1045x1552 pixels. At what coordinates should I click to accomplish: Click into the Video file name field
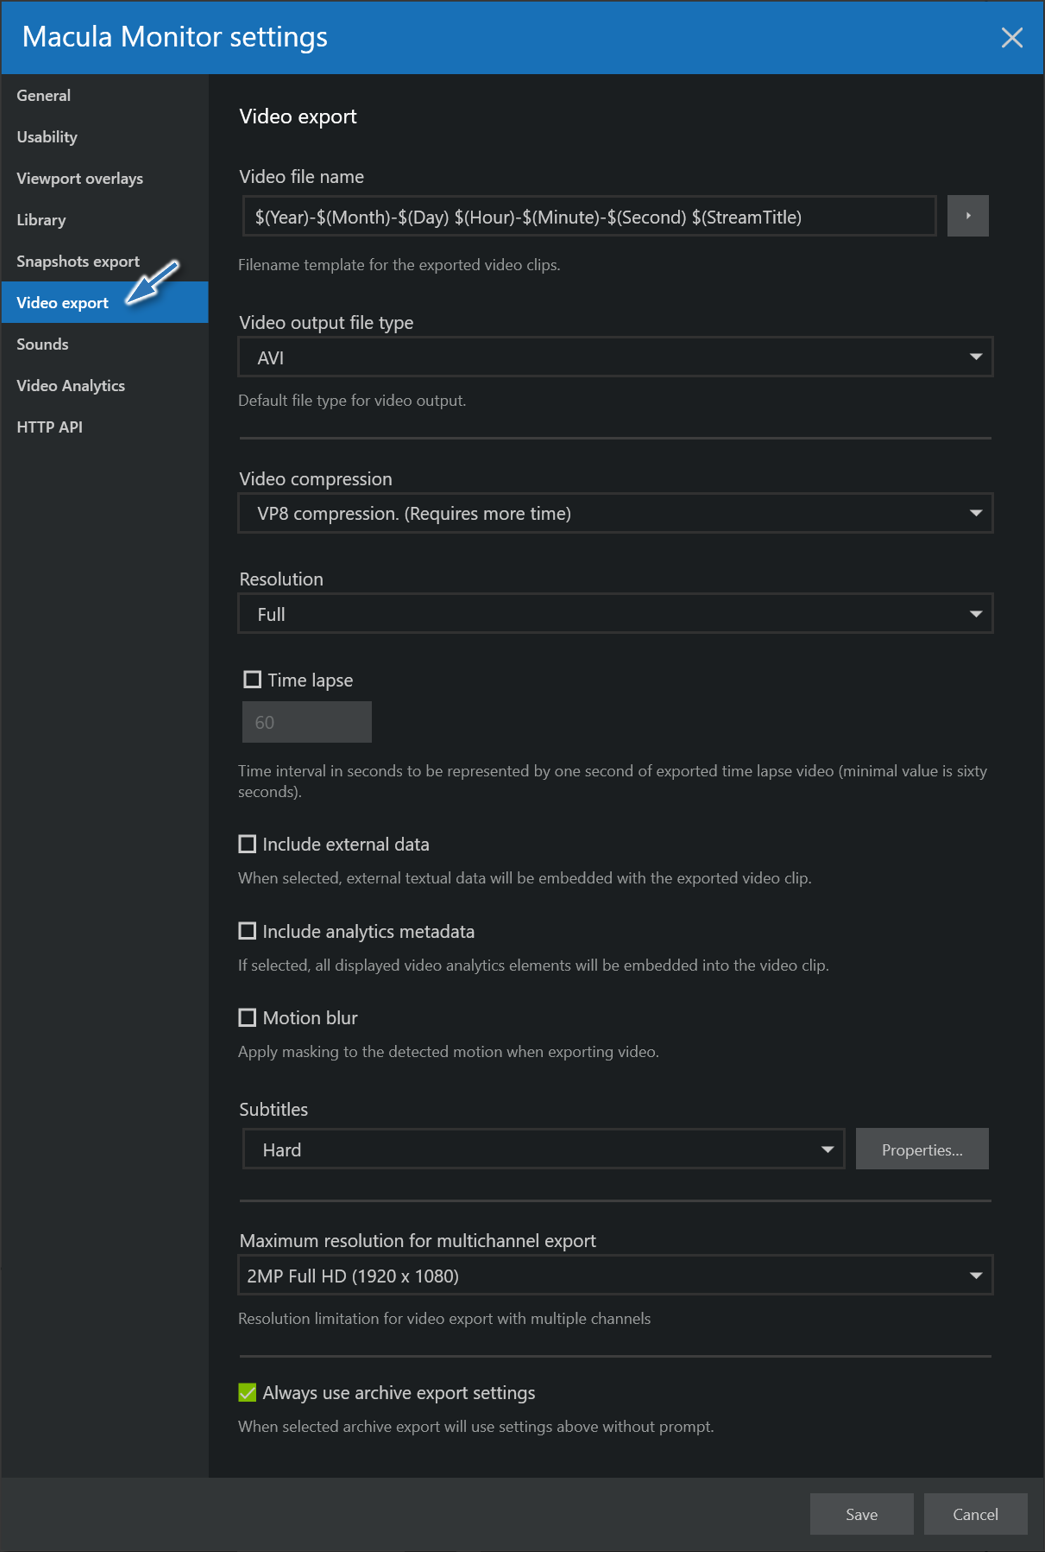click(589, 216)
